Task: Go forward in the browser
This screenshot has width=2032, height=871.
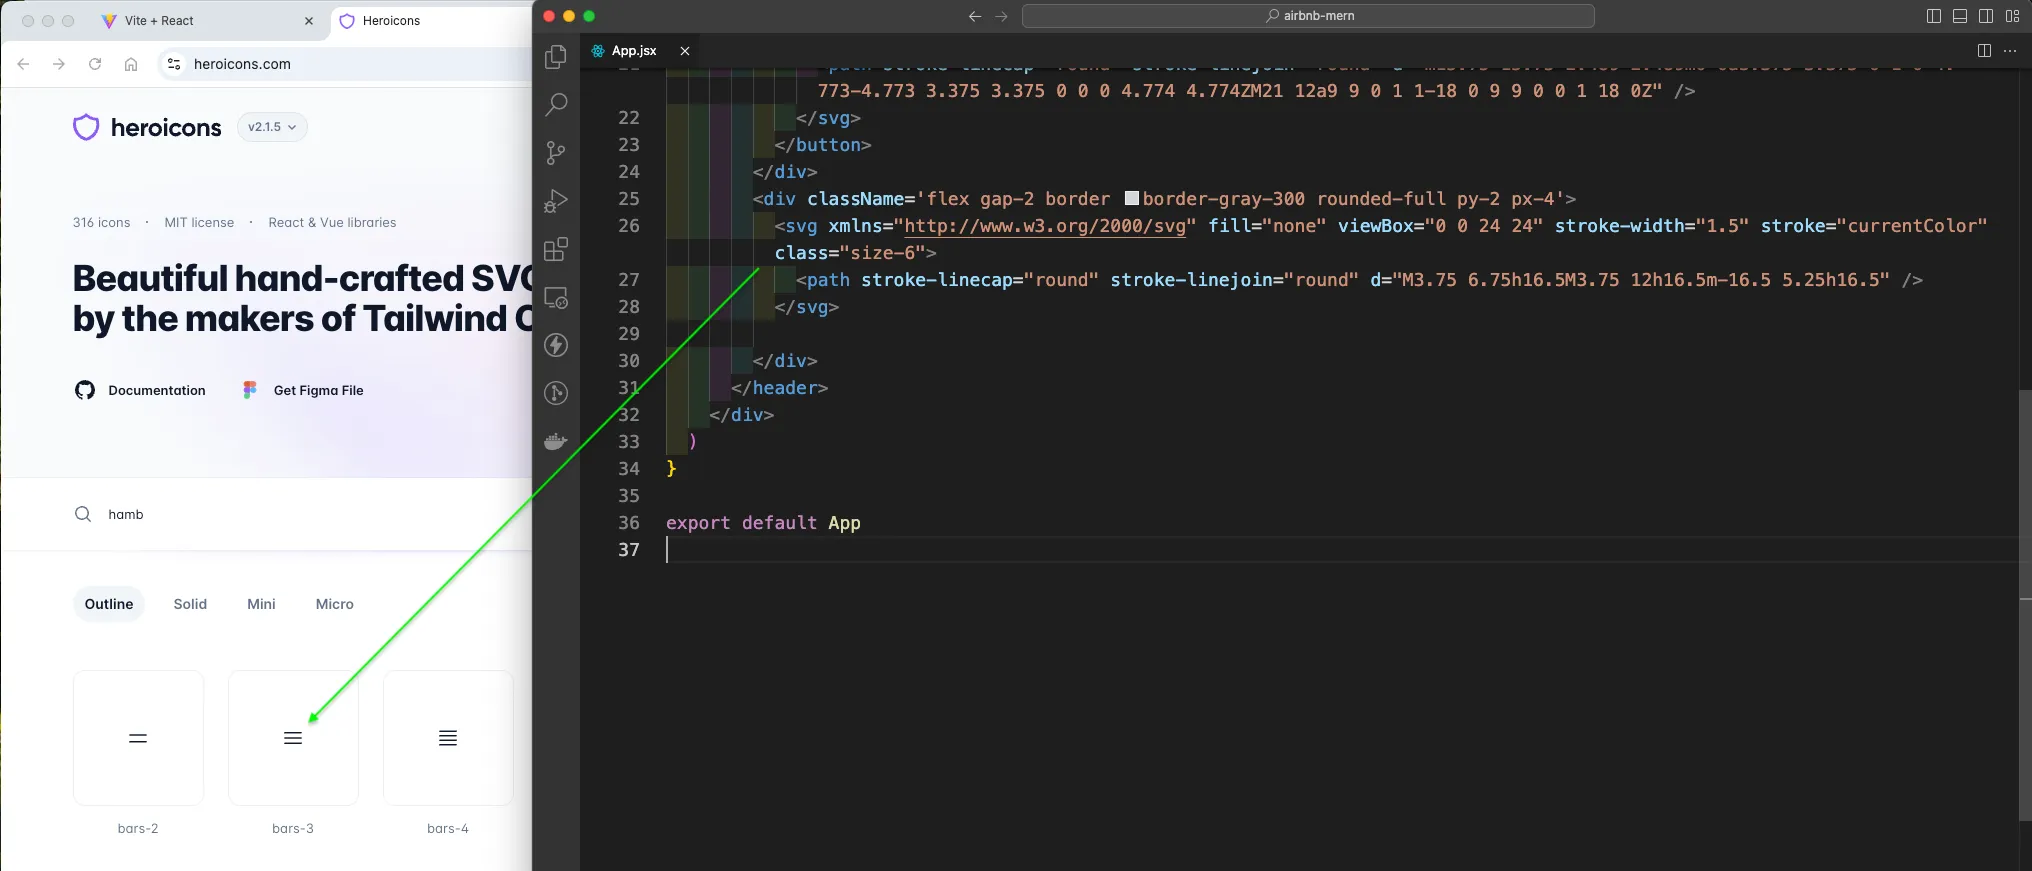Action: point(59,64)
